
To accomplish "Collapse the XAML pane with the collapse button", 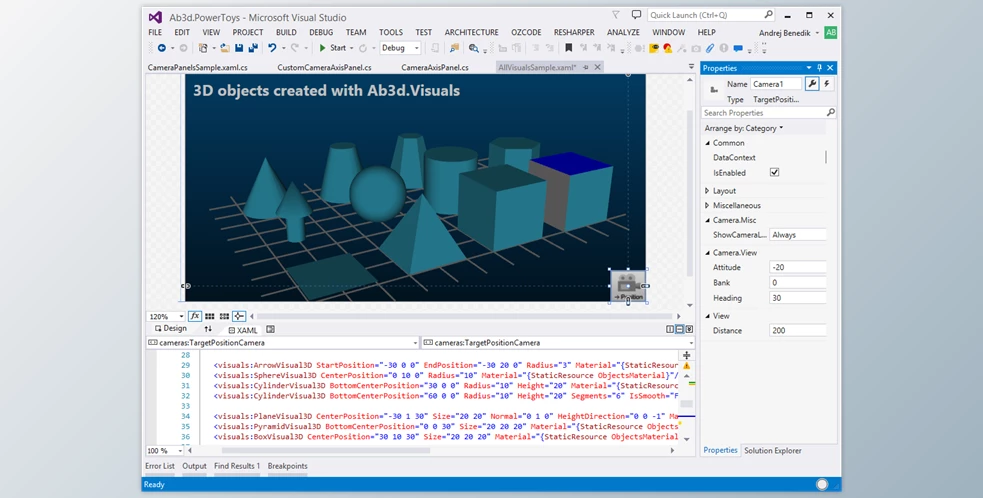I will coord(689,329).
